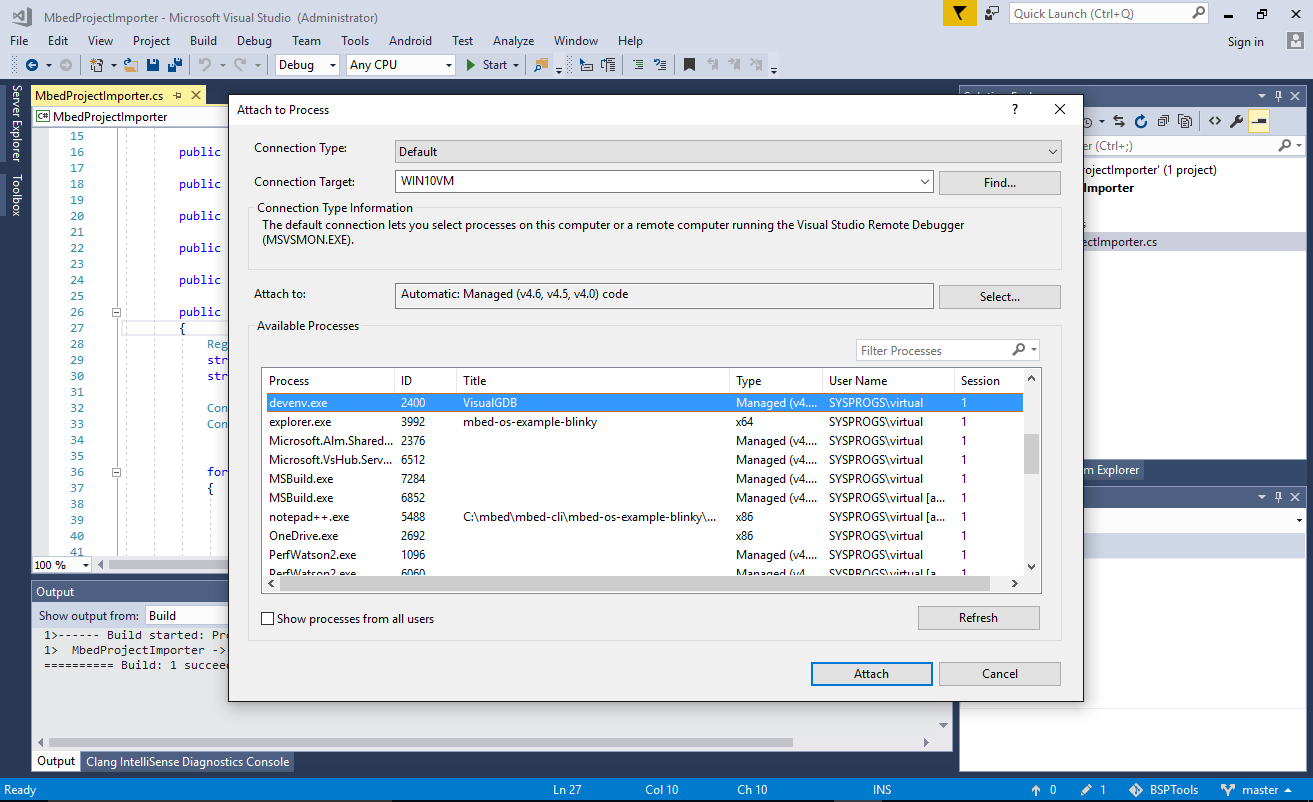Open the Server Explorer side tab

point(16,123)
